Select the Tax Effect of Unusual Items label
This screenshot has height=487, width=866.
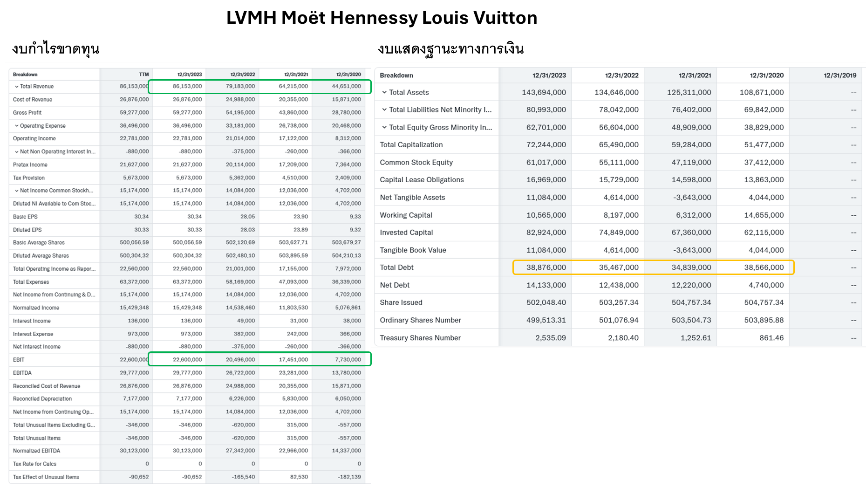pos(46,477)
